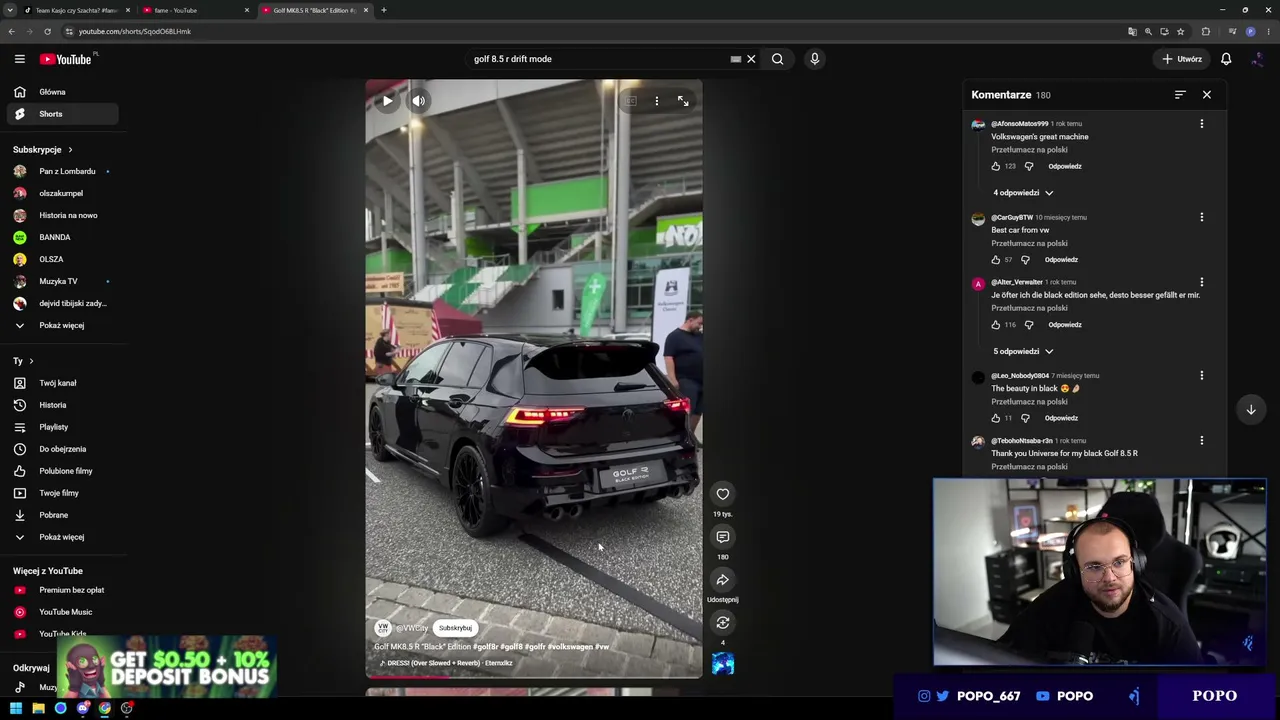Dislike the comment by @Alter_Verwalter
This screenshot has height=720, width=1280.
(1029, 325)
